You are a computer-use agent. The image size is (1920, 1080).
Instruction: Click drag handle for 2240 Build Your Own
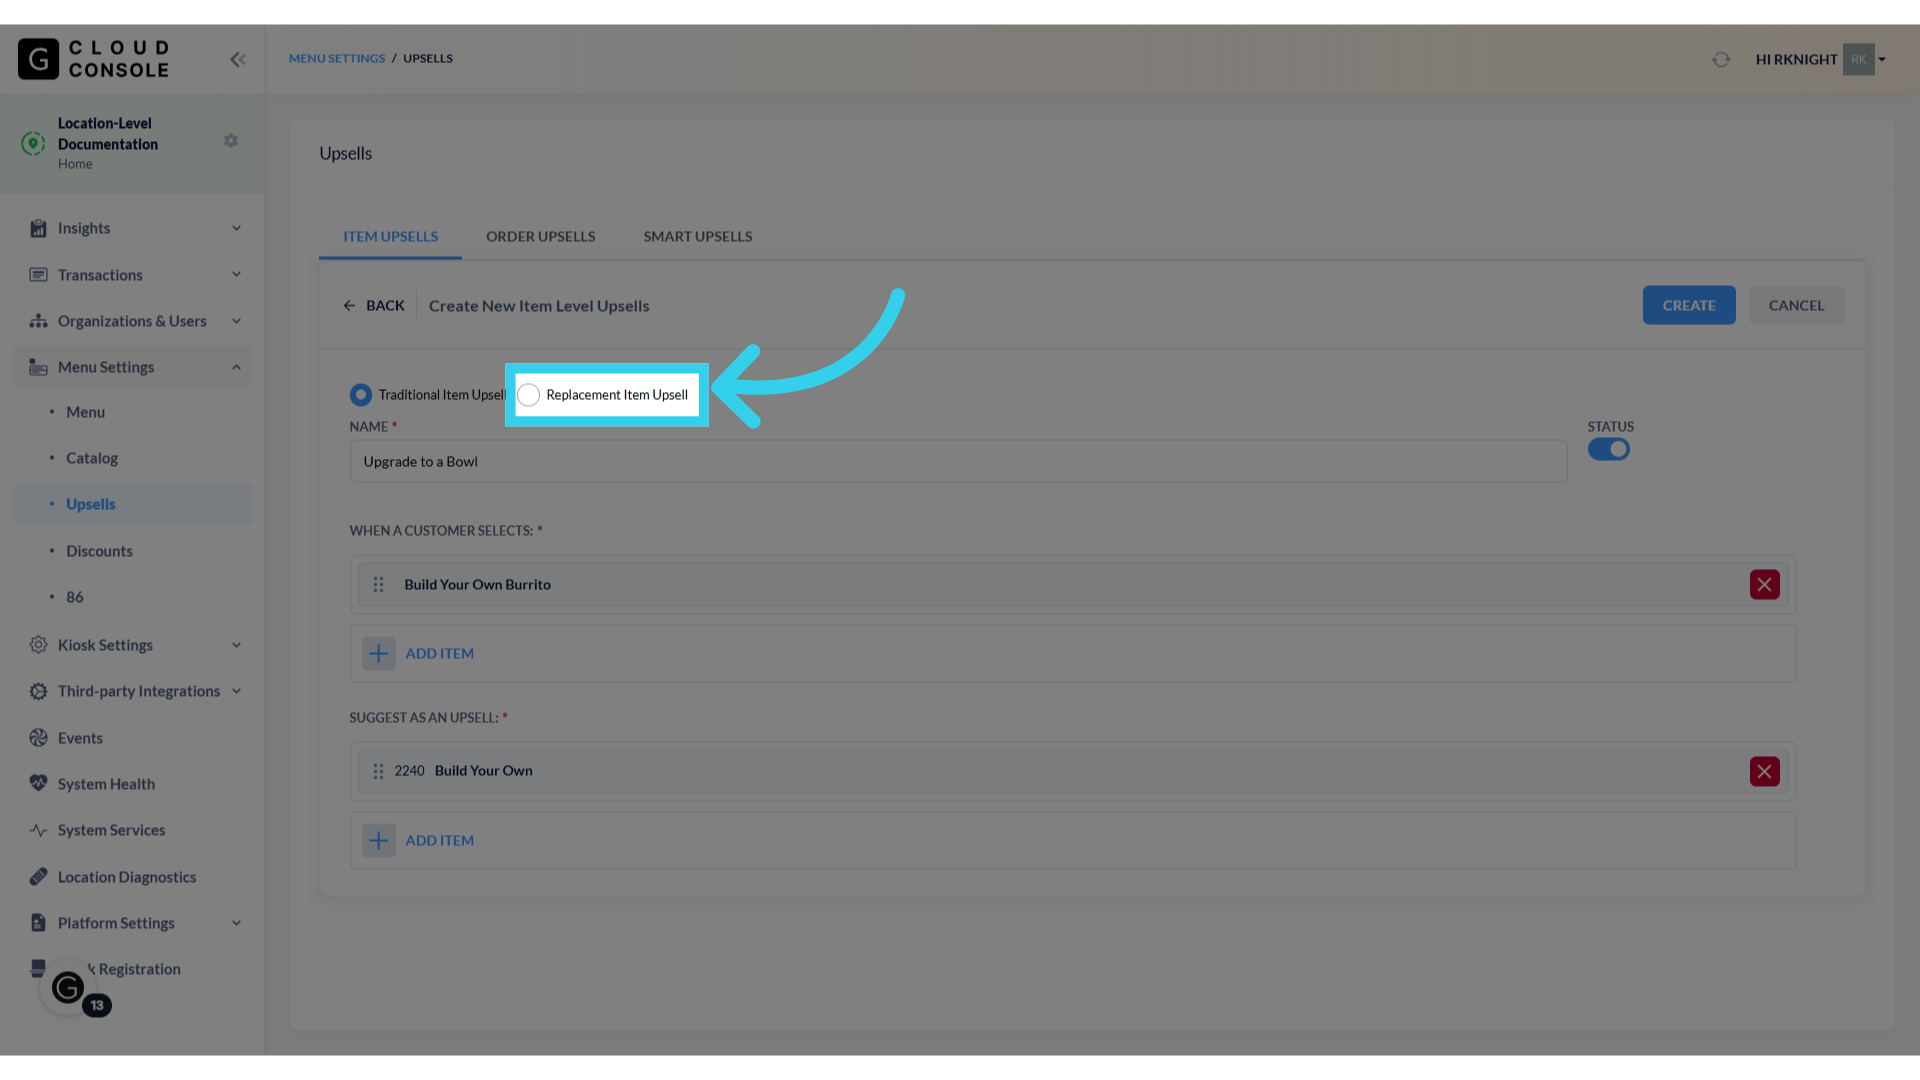point(378,771)
